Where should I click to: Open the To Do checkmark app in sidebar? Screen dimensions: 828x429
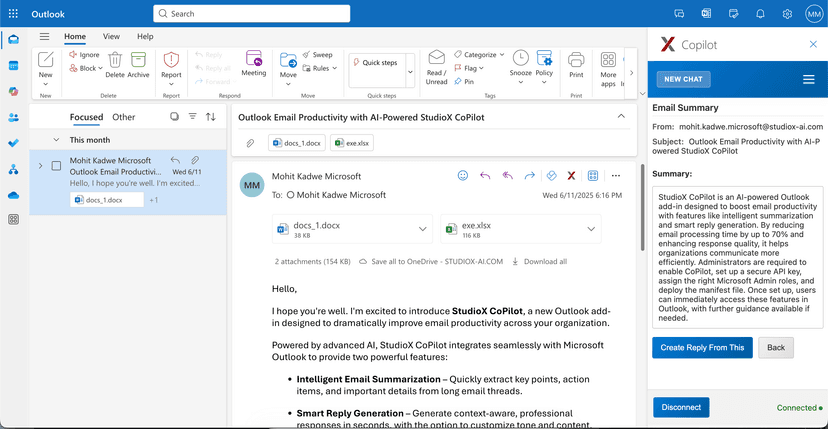click(x=14, y=143)
